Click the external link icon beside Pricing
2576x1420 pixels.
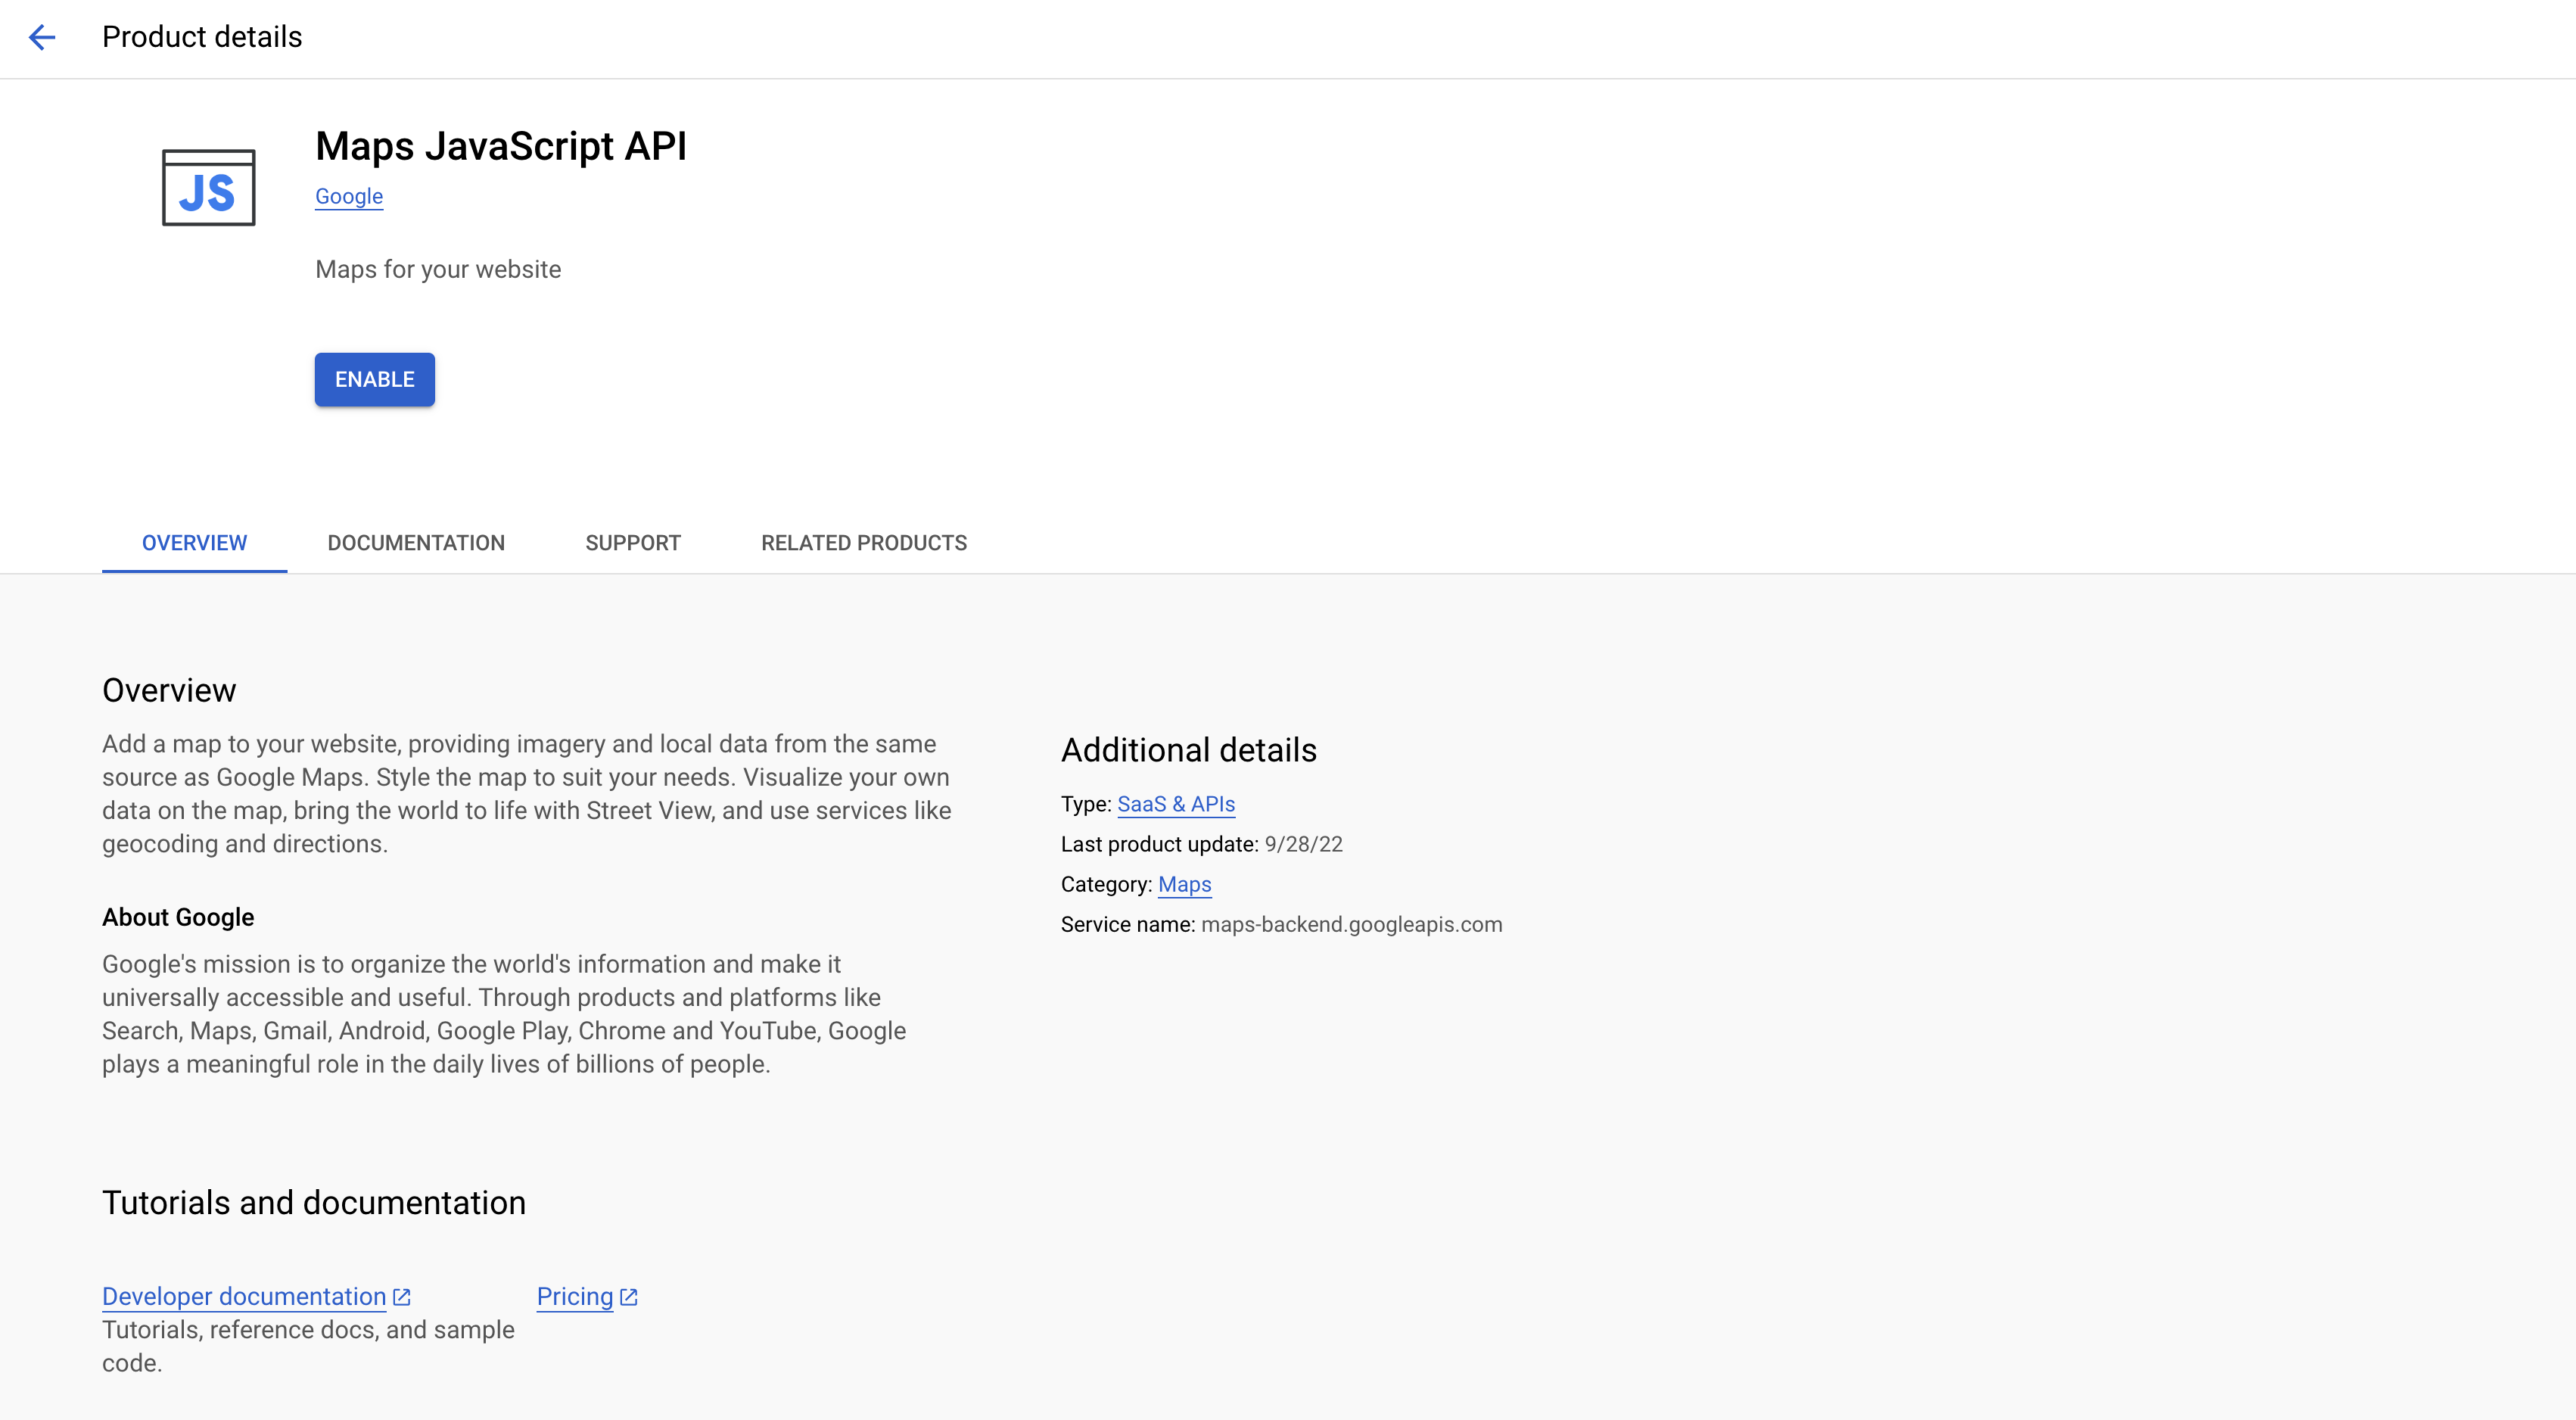(629, 1297)
